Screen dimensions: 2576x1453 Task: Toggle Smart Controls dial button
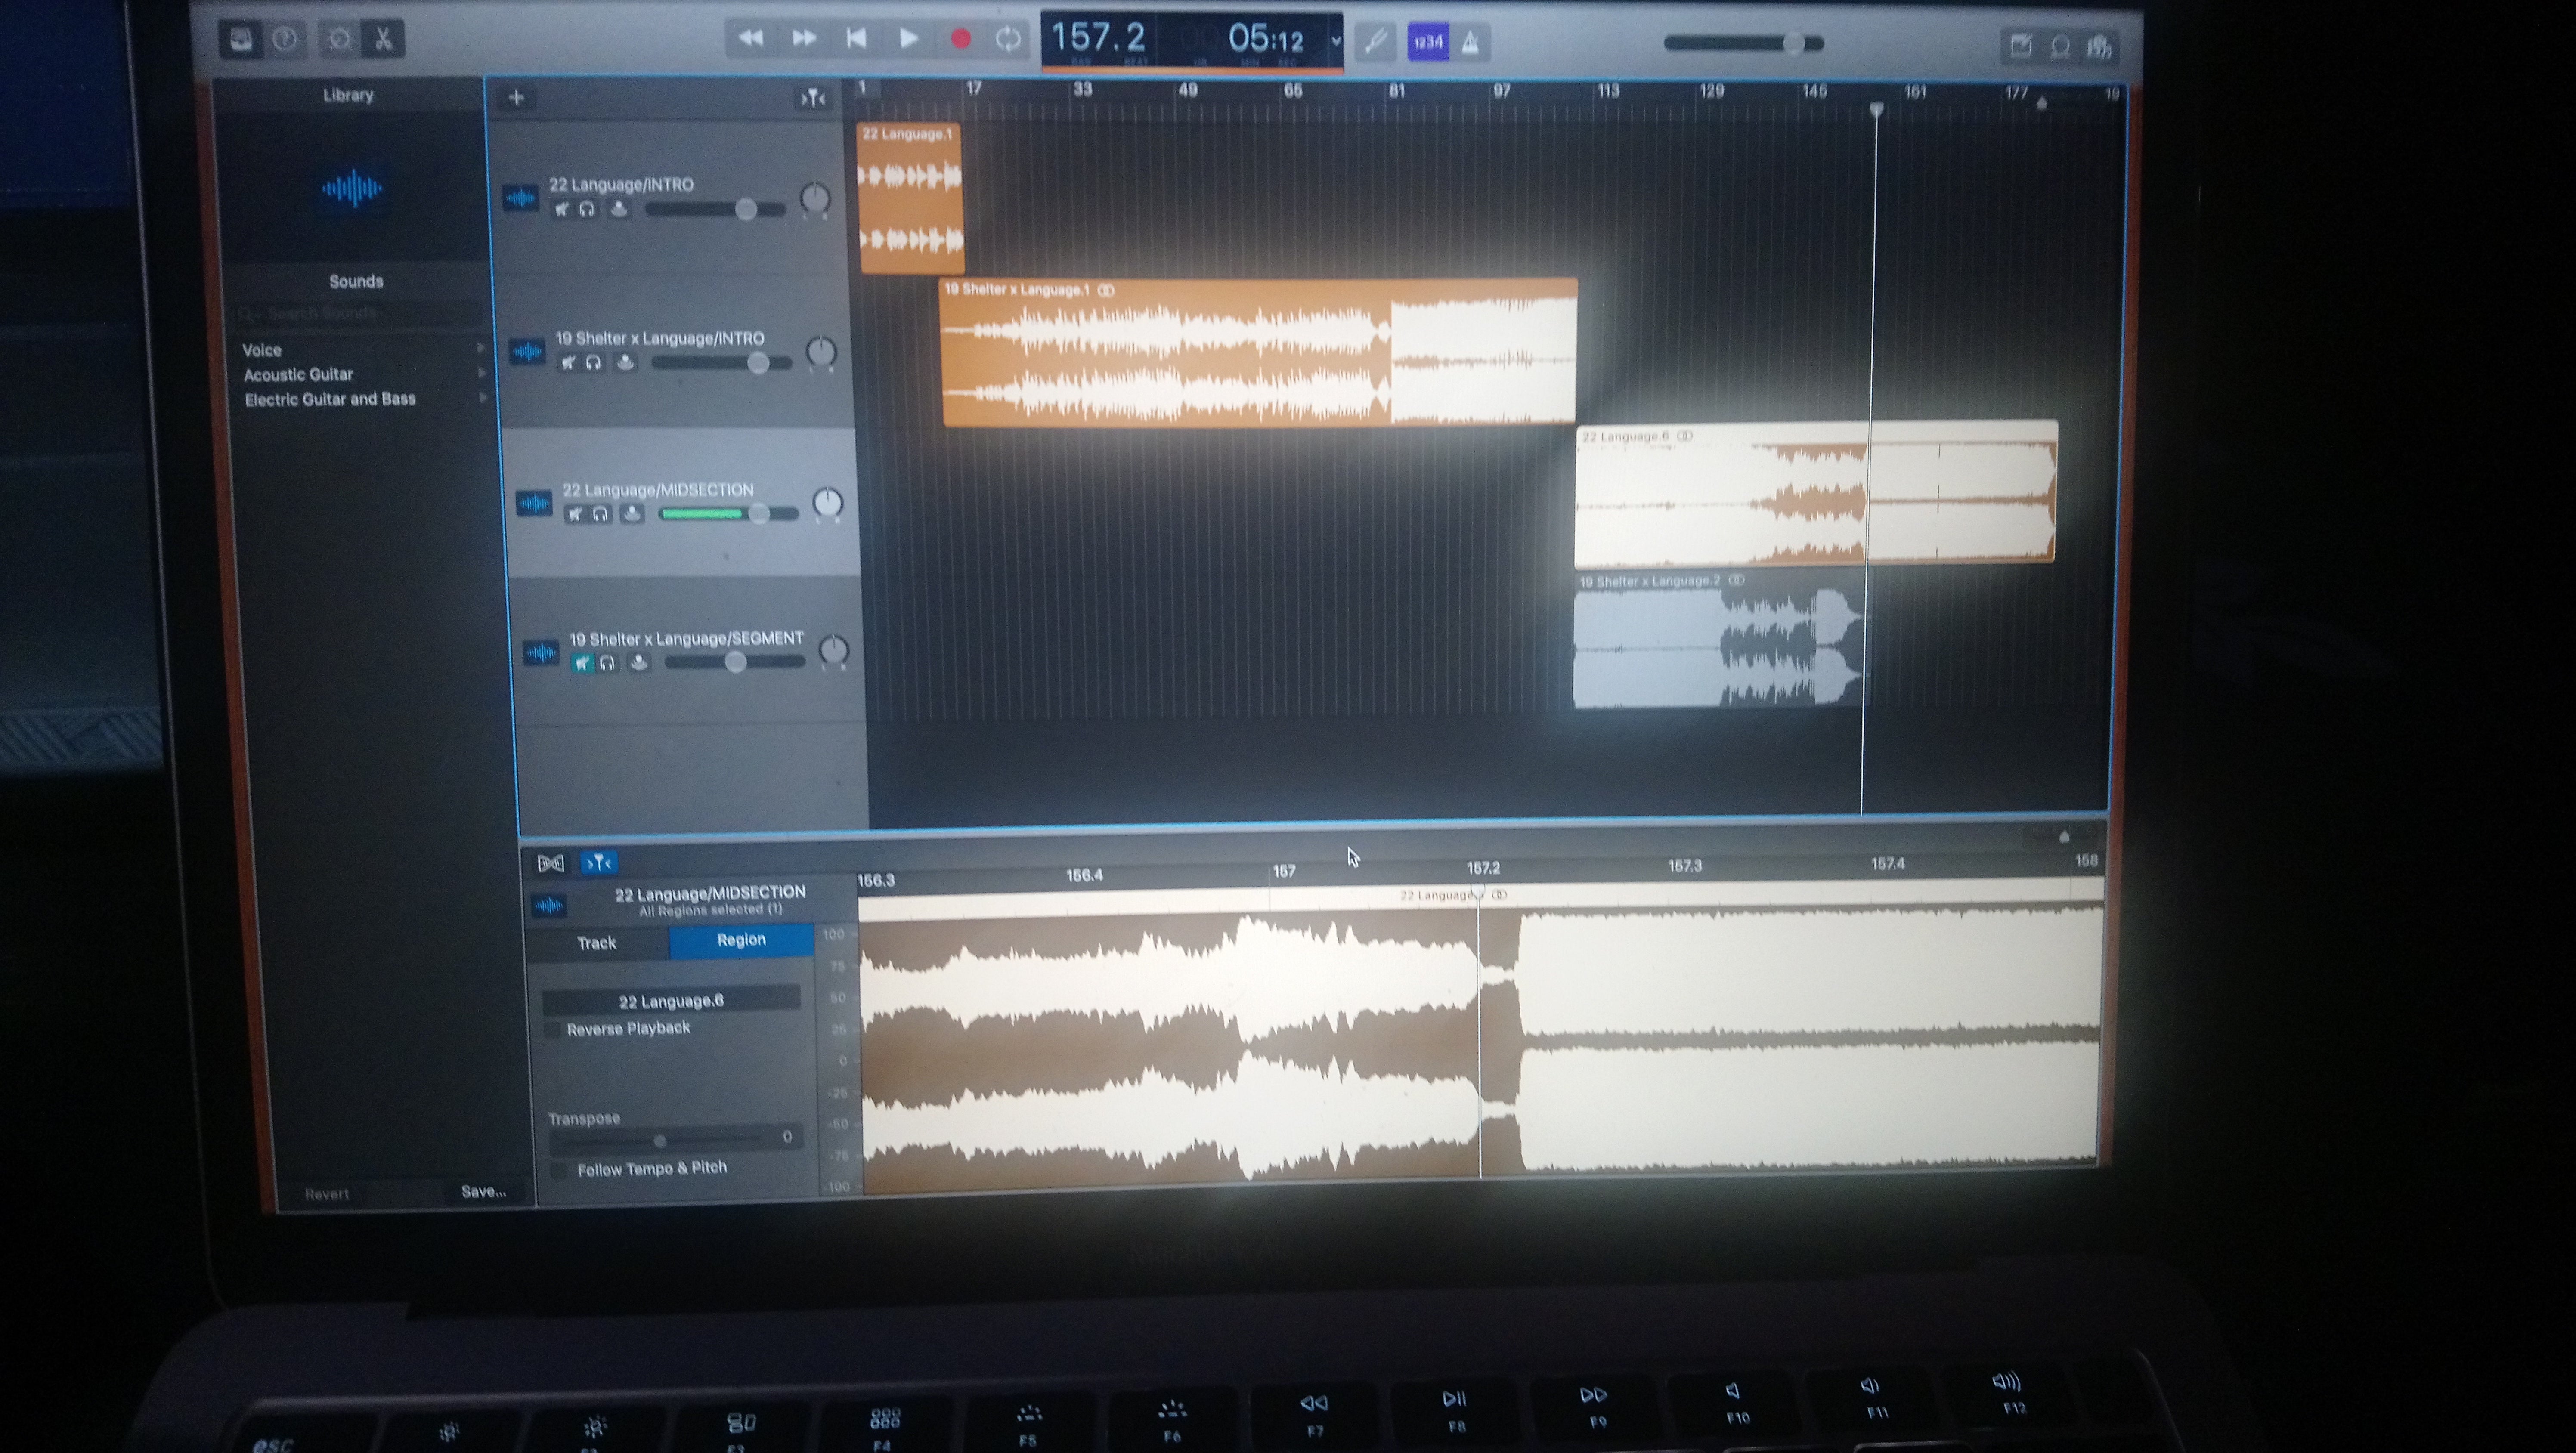340,40
